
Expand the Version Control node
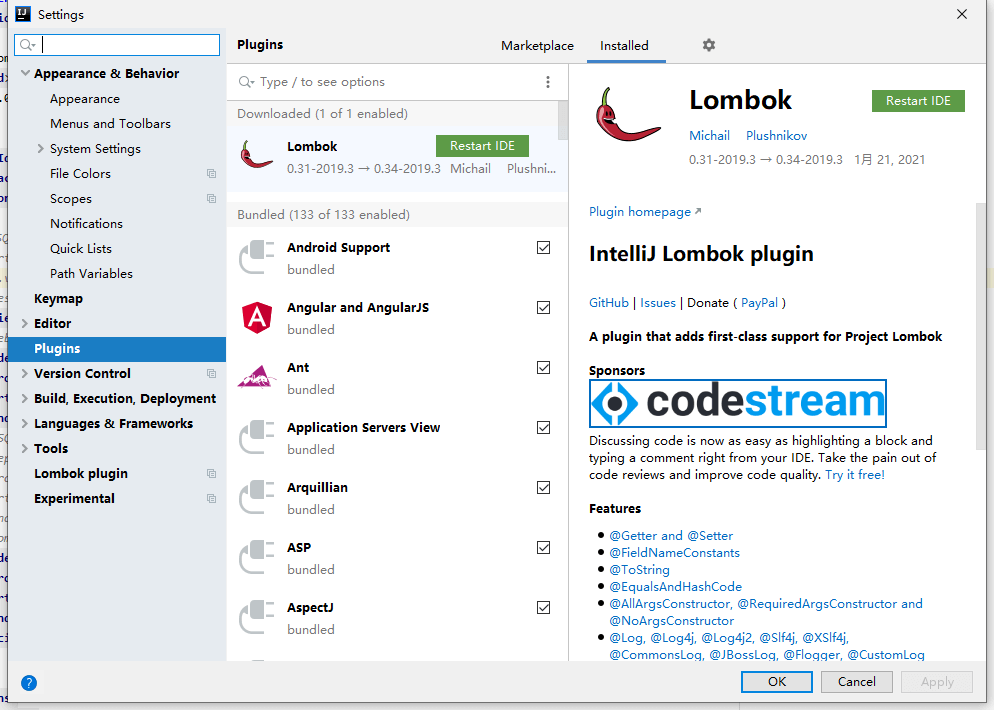coord(25,373)
